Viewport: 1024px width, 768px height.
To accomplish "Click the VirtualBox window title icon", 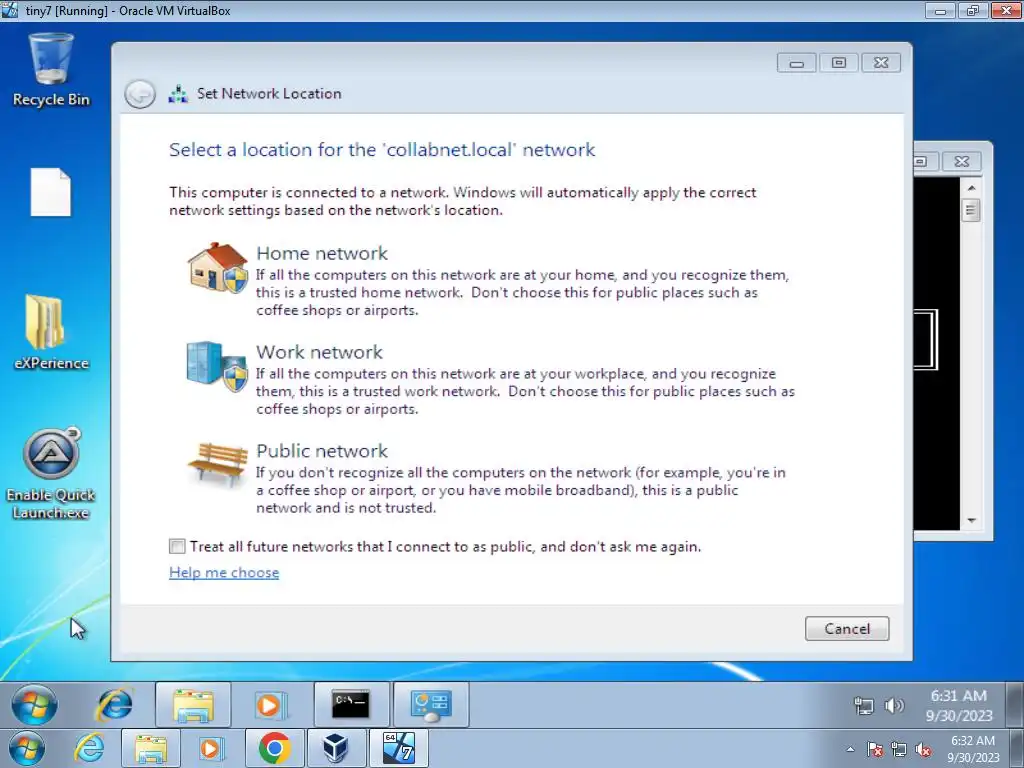I will click(10, 10).
